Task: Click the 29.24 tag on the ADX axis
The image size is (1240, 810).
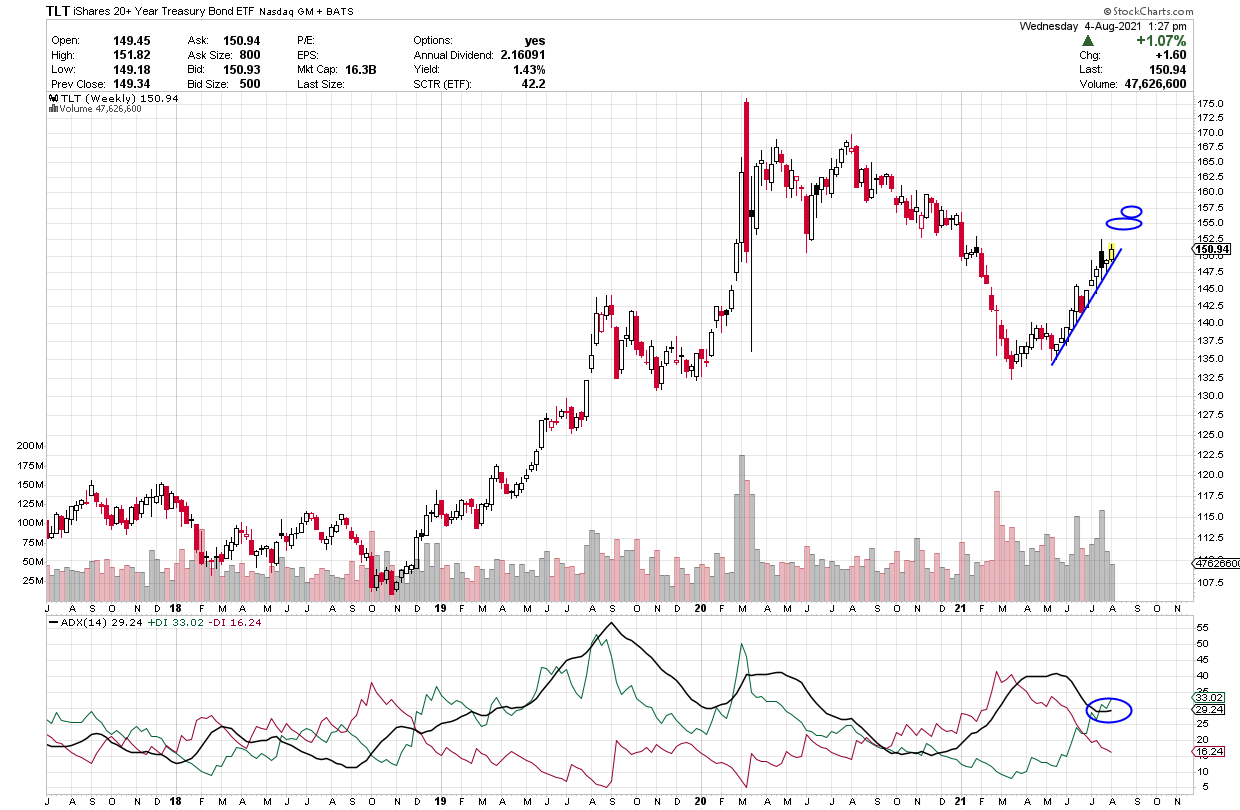Action: click(1209, 709)
